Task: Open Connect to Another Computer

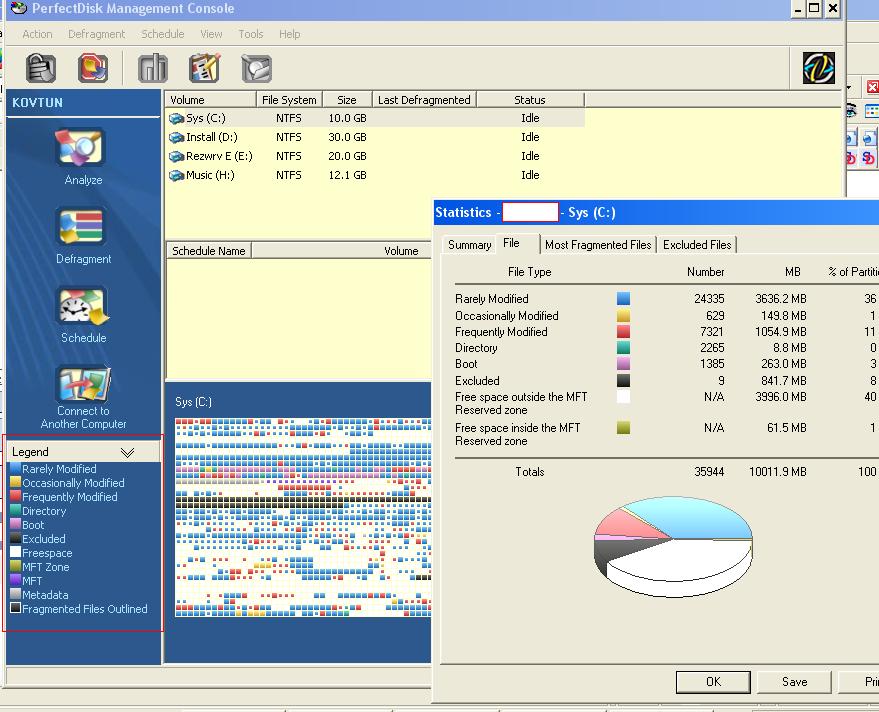Action: point(83,397)
